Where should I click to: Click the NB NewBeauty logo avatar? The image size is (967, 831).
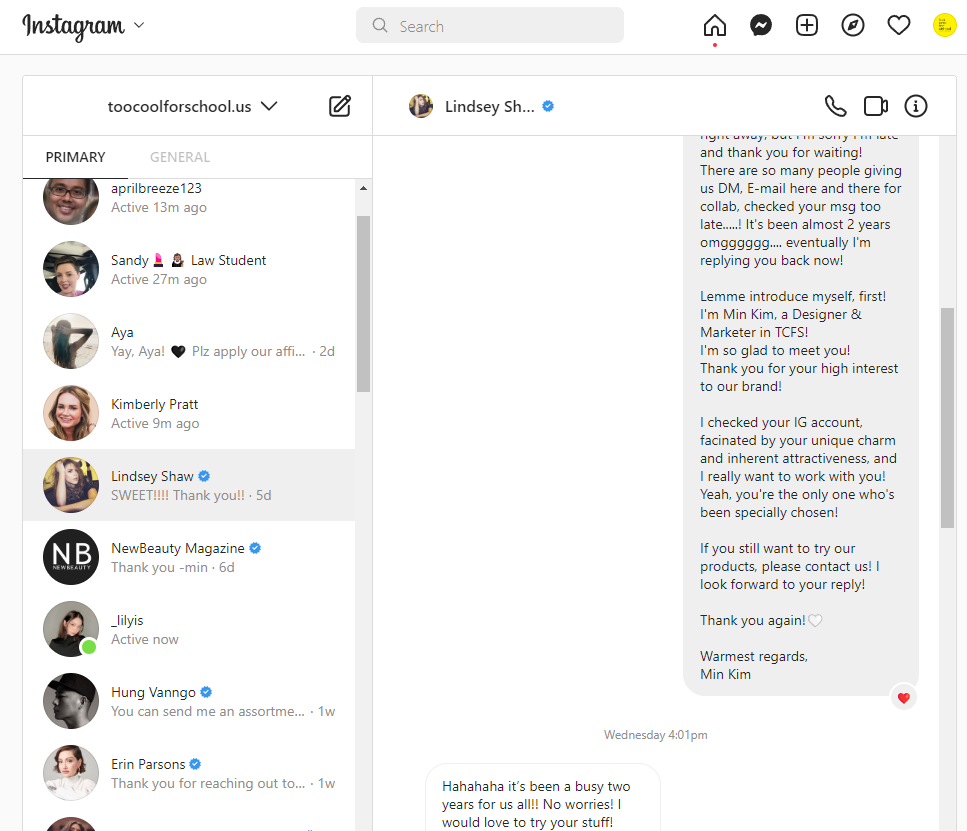click(71, 557)
